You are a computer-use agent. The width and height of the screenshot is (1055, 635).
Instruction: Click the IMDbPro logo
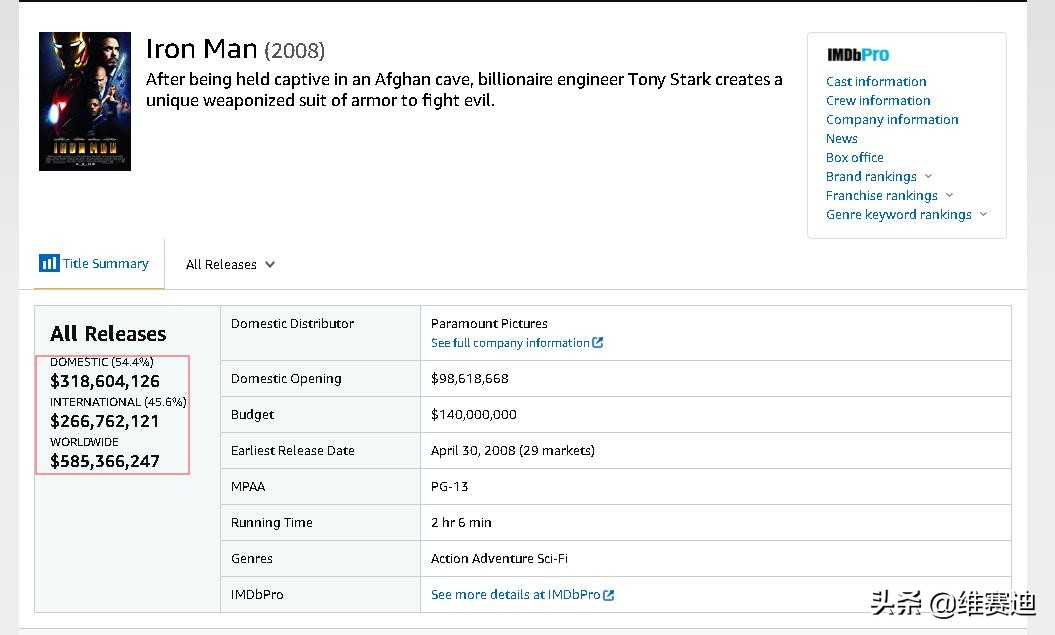coord(858,55)
